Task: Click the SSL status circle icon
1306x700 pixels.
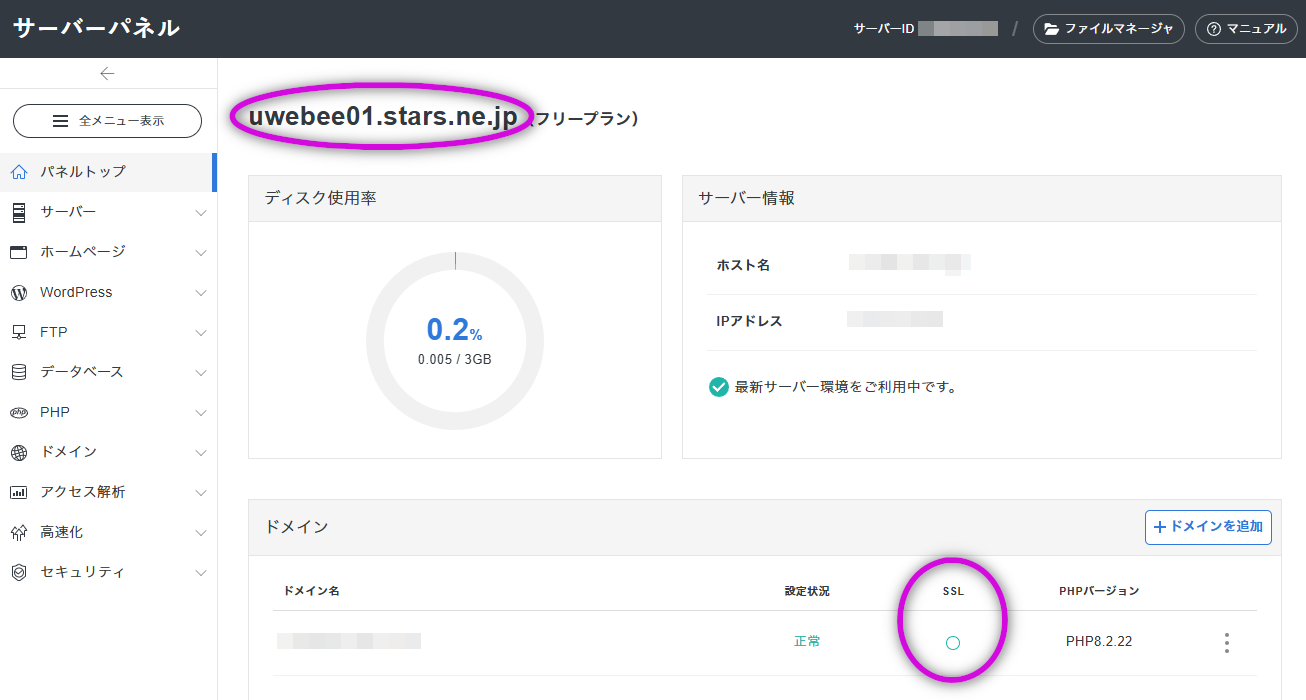Action: coord(953,642)
